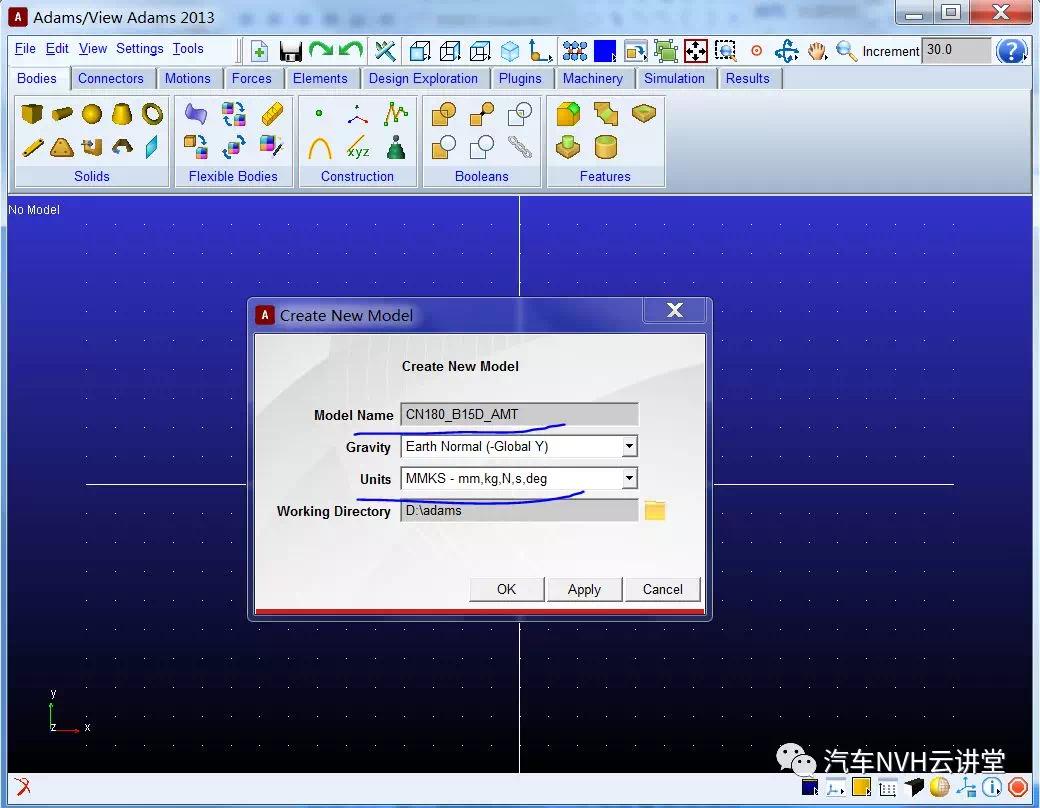The image size is (1040, 808).
Task: Select the Sphere solid tool
Action: click(x=92, y=113)
